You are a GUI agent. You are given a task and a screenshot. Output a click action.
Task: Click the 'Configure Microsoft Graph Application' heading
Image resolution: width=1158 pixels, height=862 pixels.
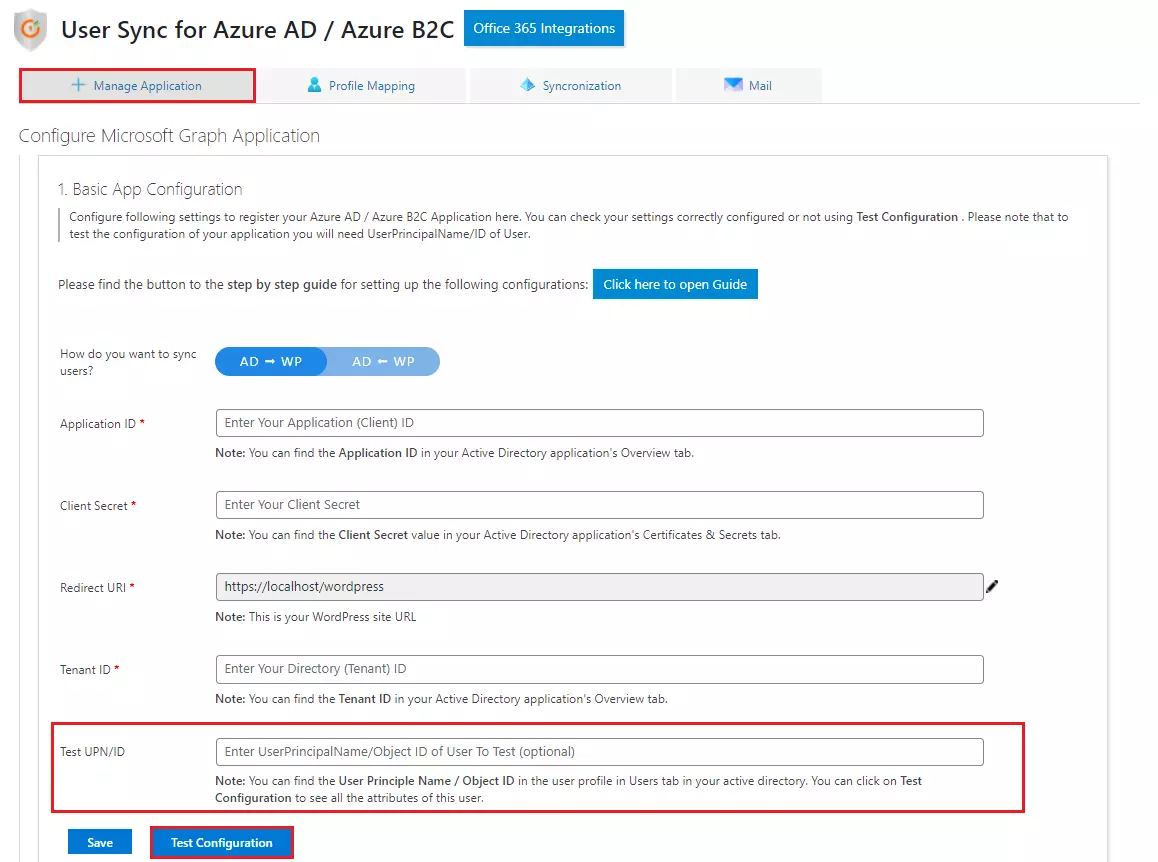coord(169,136)
